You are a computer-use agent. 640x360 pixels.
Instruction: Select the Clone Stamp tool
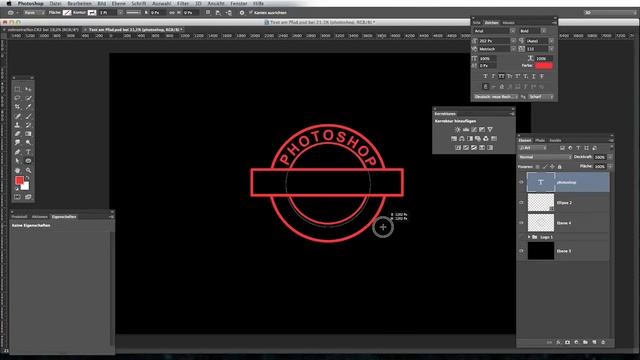pos(18,125)
